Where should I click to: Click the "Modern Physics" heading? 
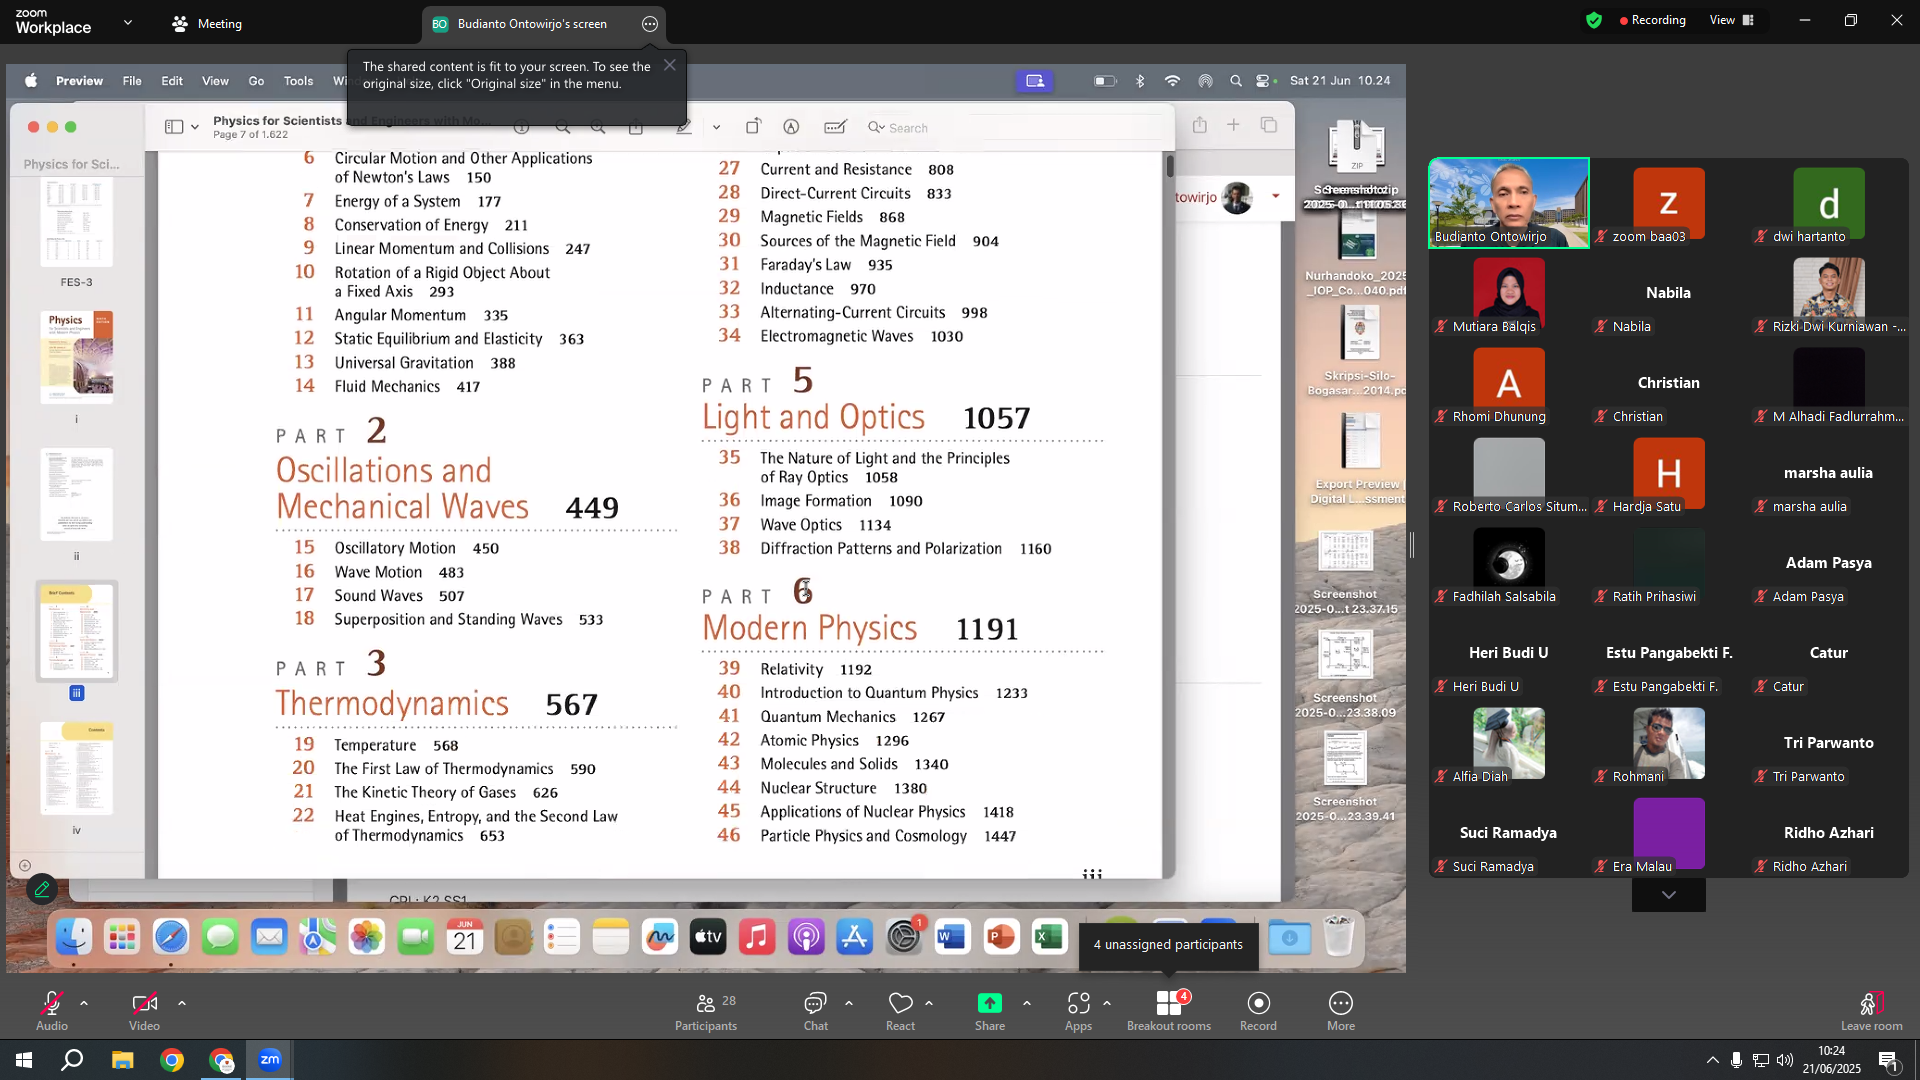point(810,628)
